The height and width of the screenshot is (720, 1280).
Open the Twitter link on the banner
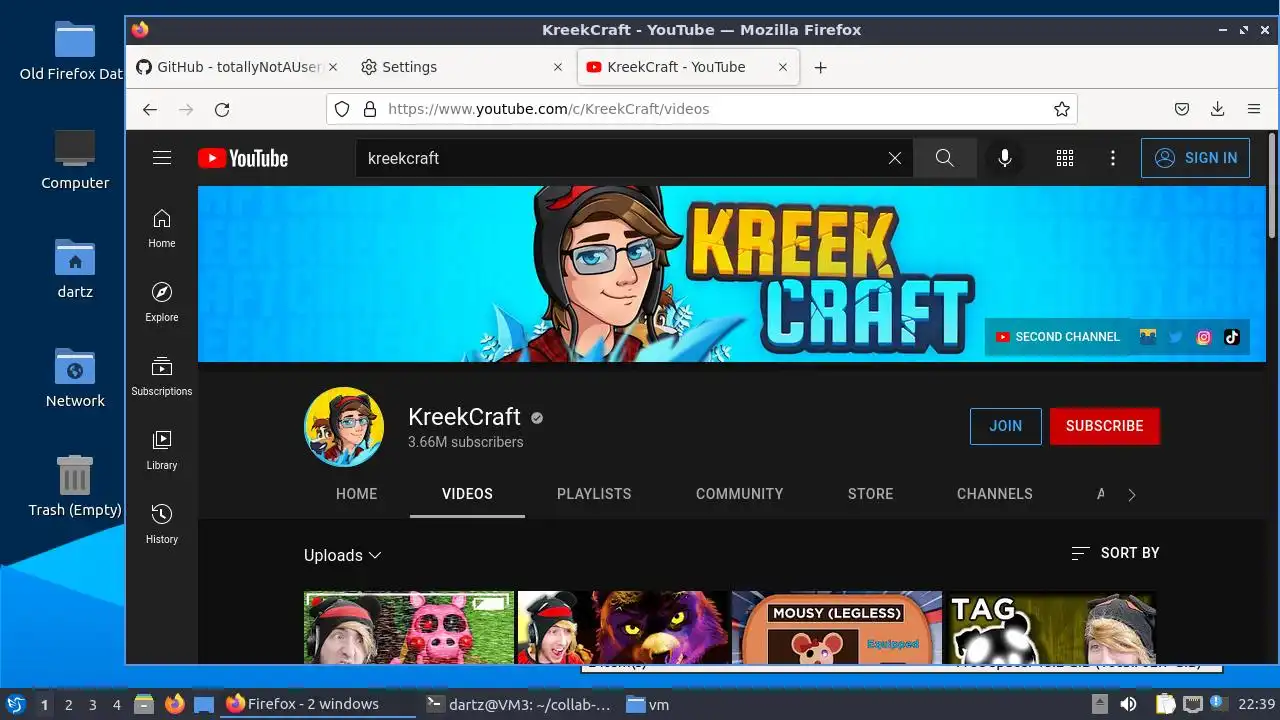(1176, 337)
